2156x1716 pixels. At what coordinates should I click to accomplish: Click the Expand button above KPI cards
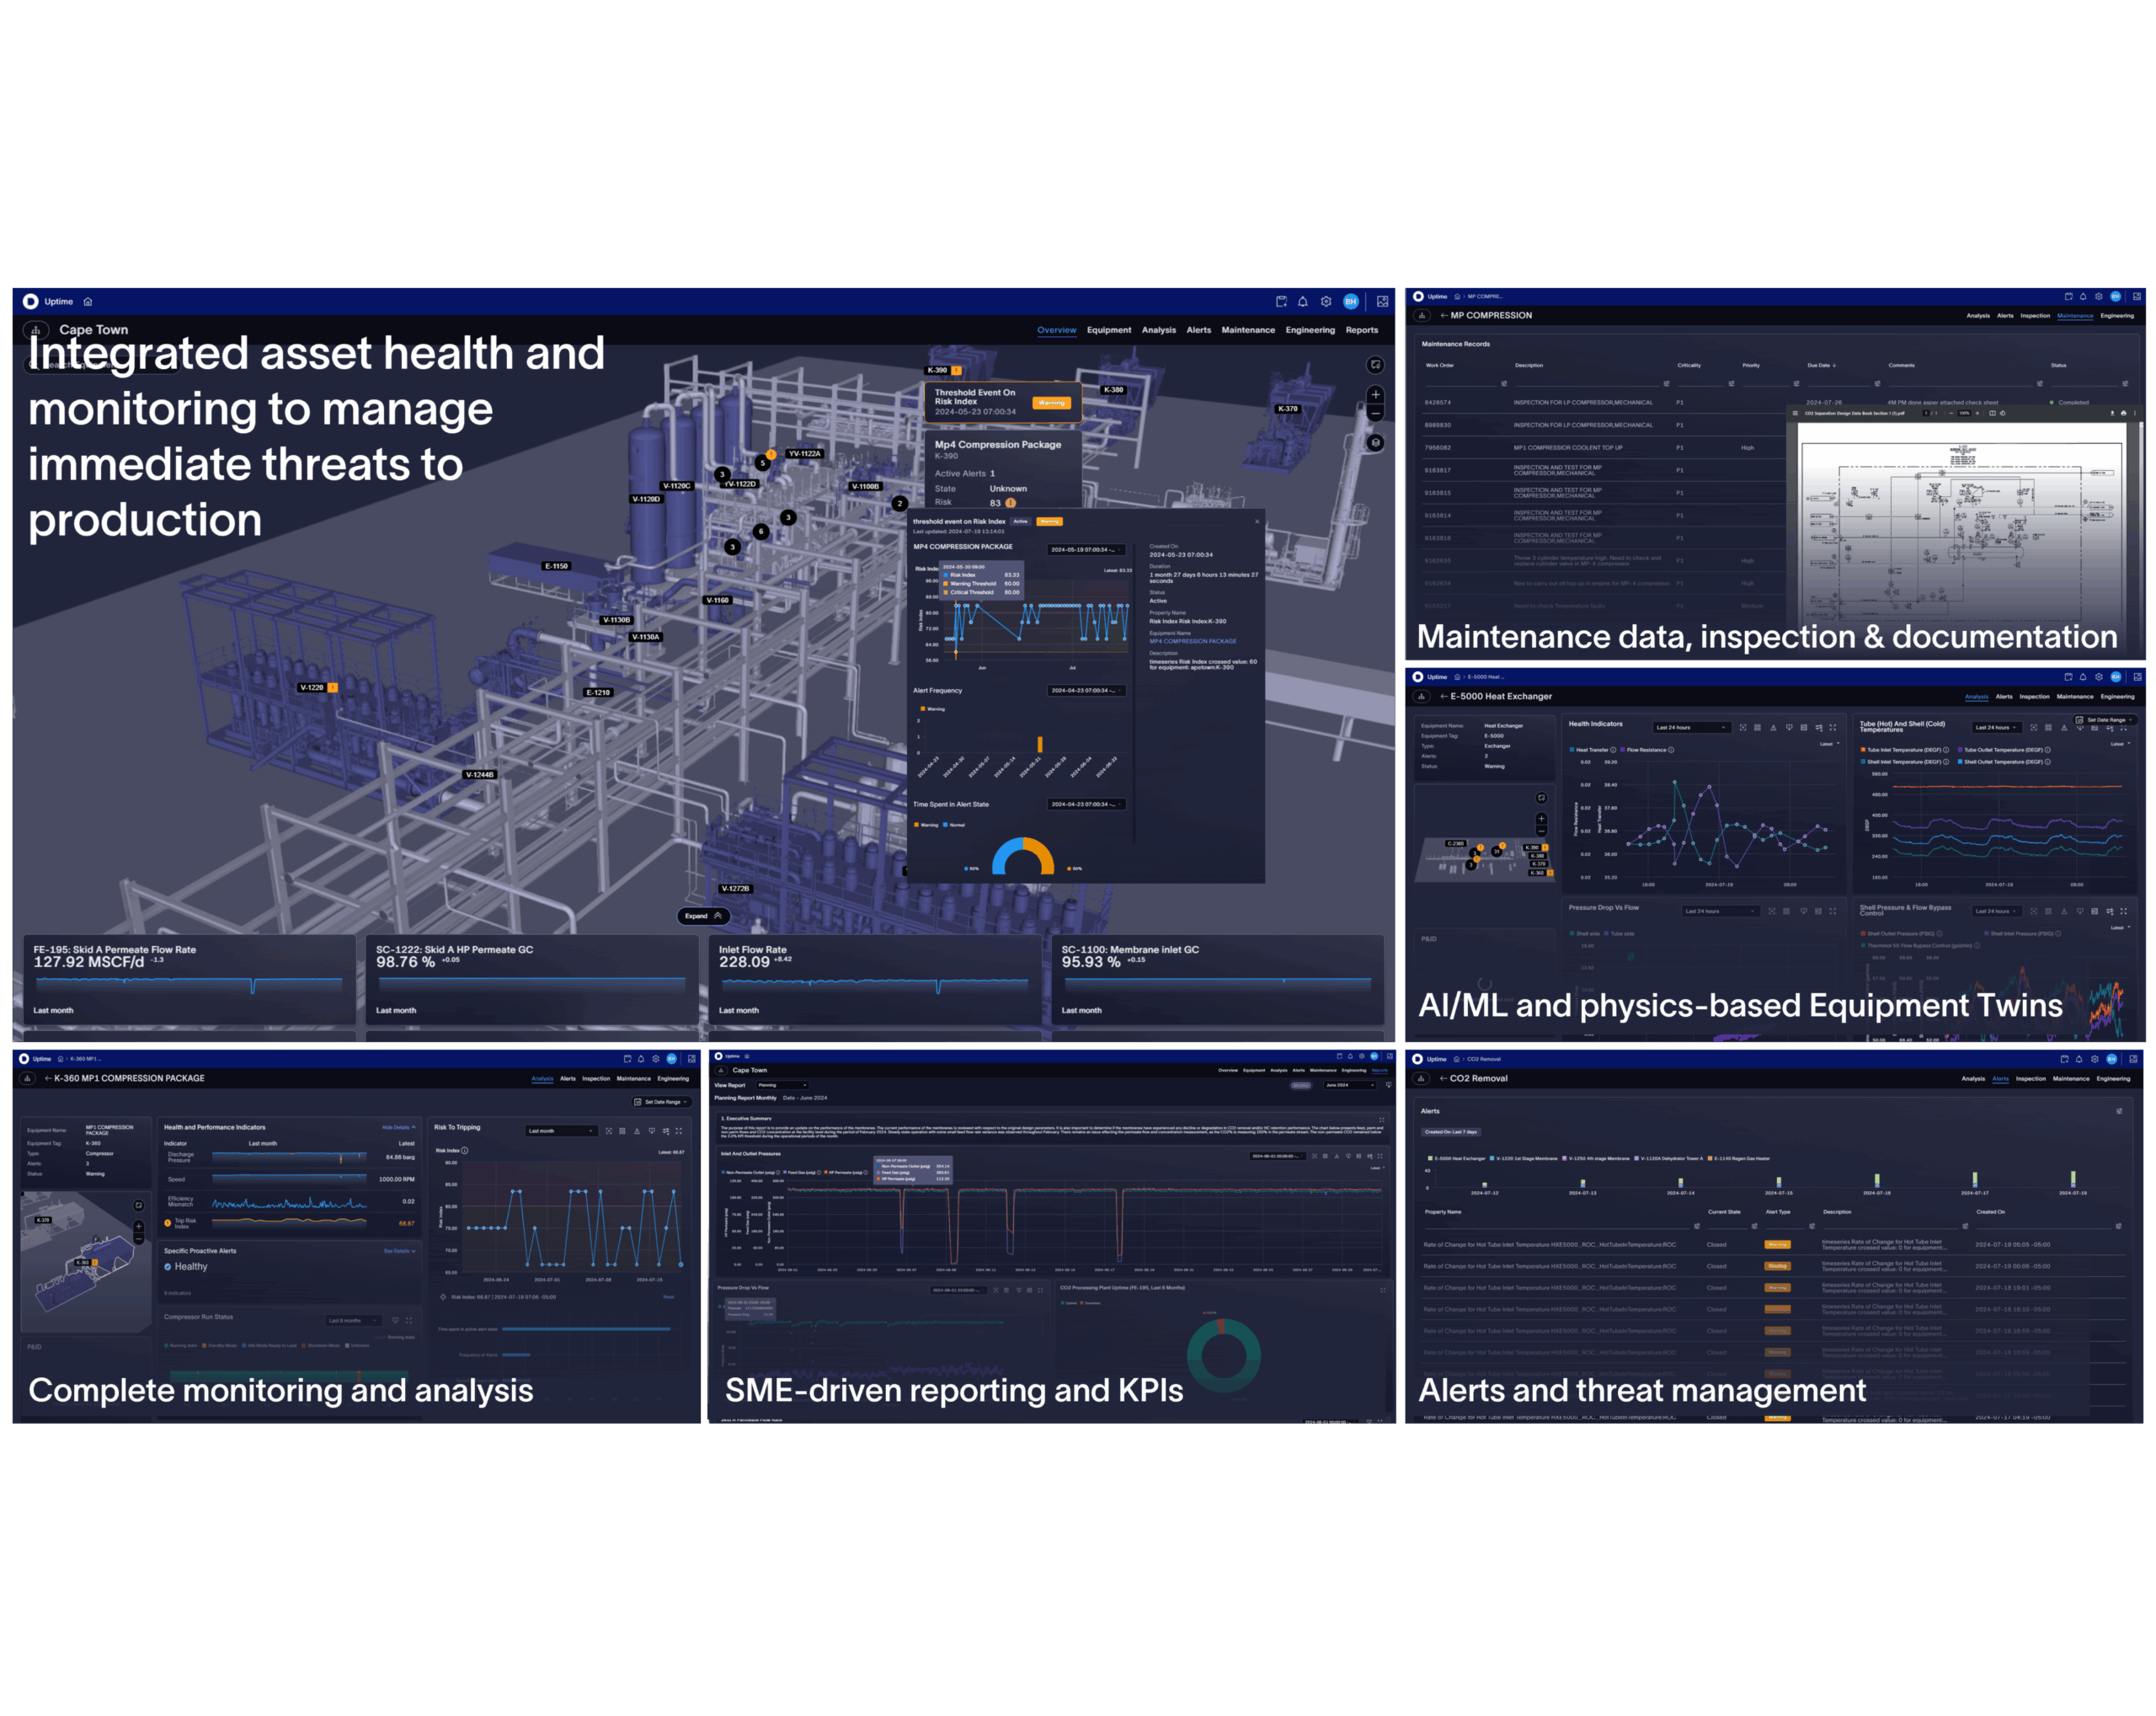click(703, 916)
